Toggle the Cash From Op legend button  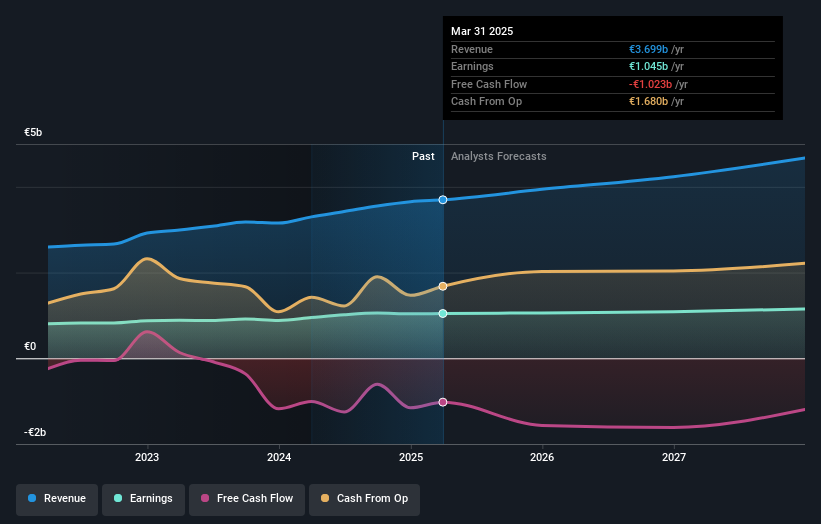point(364,499)
